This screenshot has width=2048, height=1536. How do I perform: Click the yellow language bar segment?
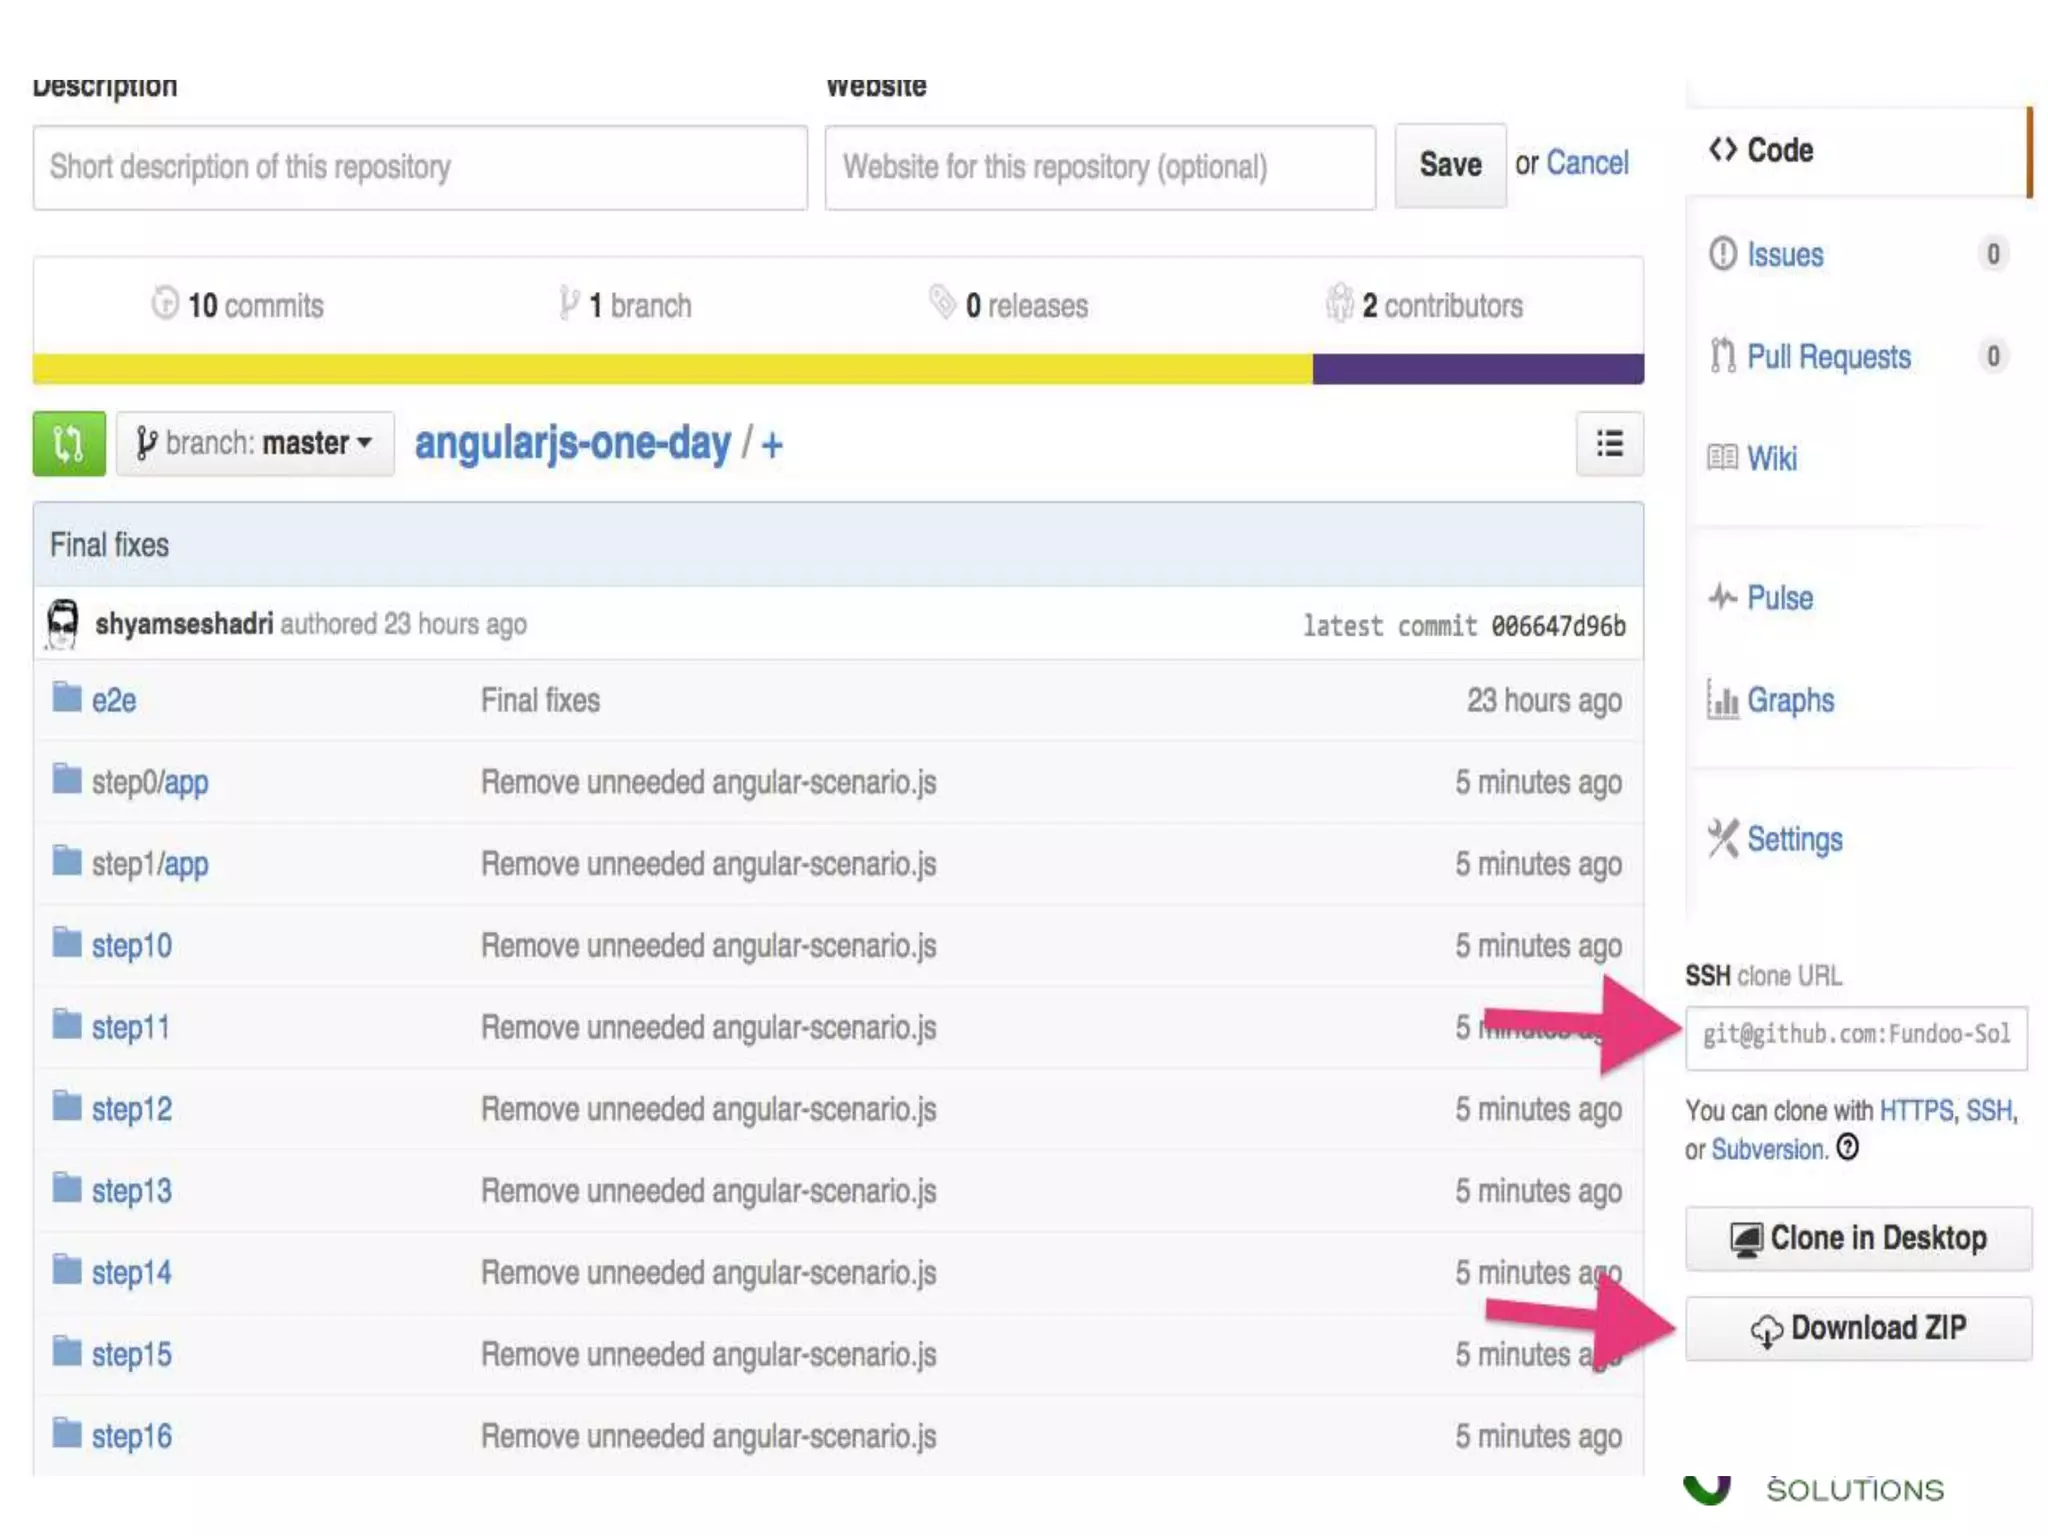tap(672, 369)
